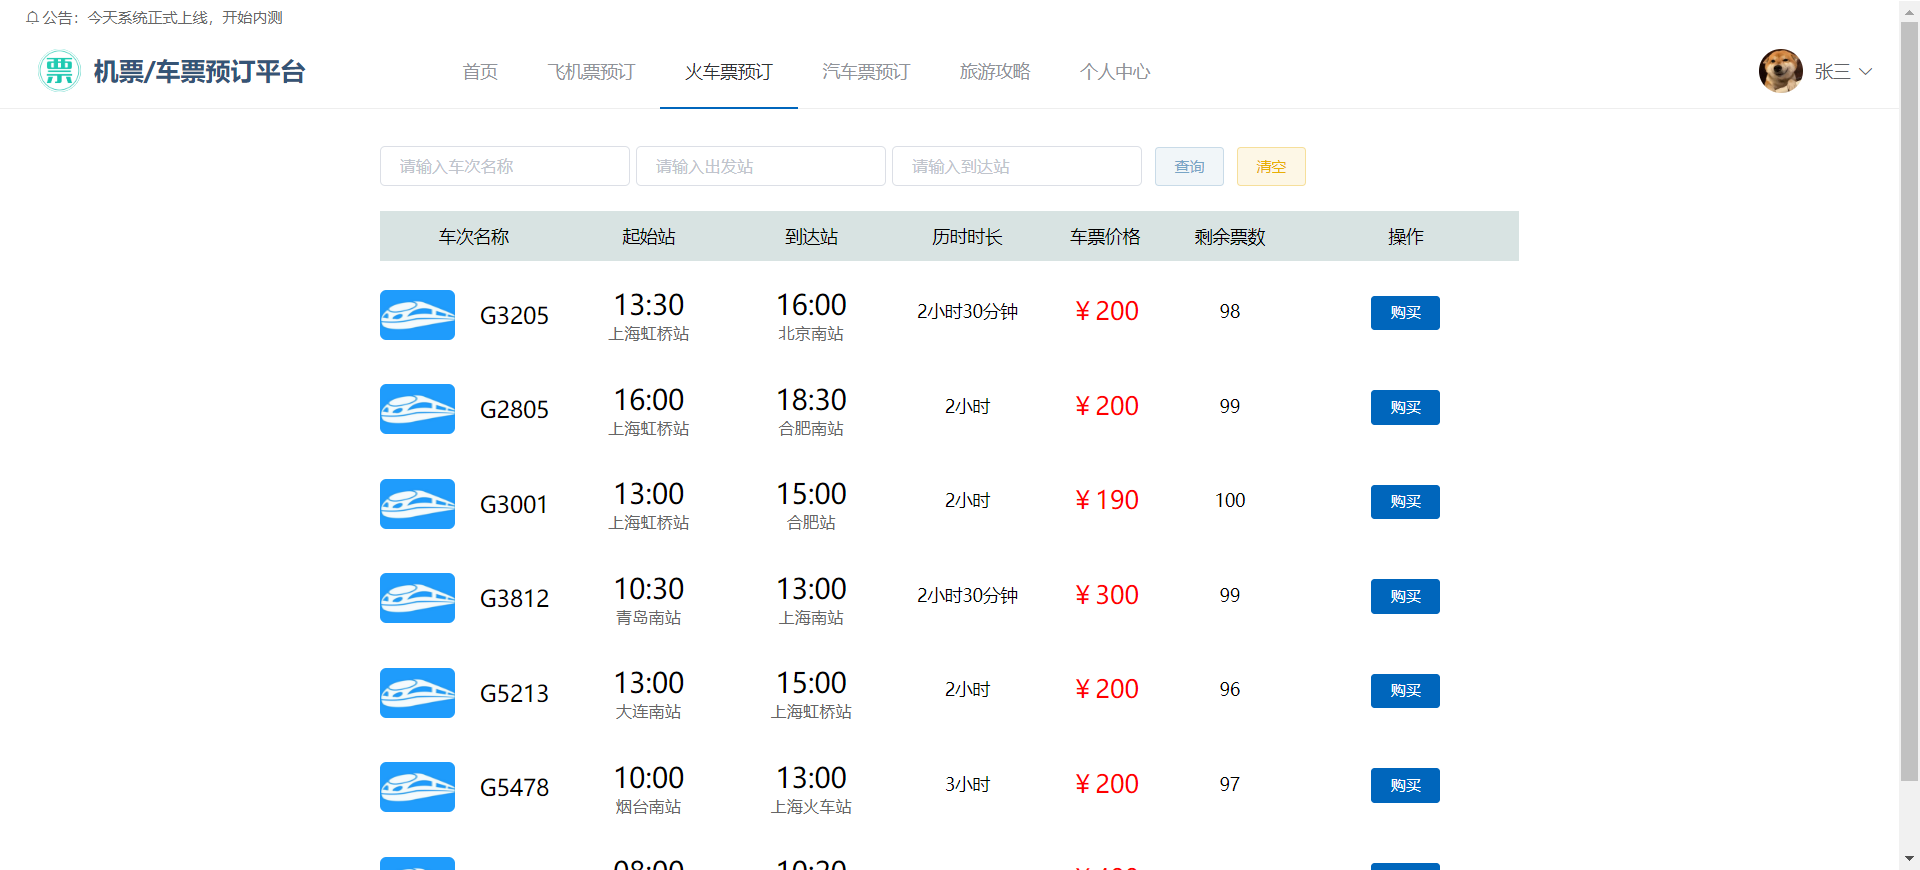Click the 大连南站 departure station text
1920x870 pixels.
click(x=649, y=712)
